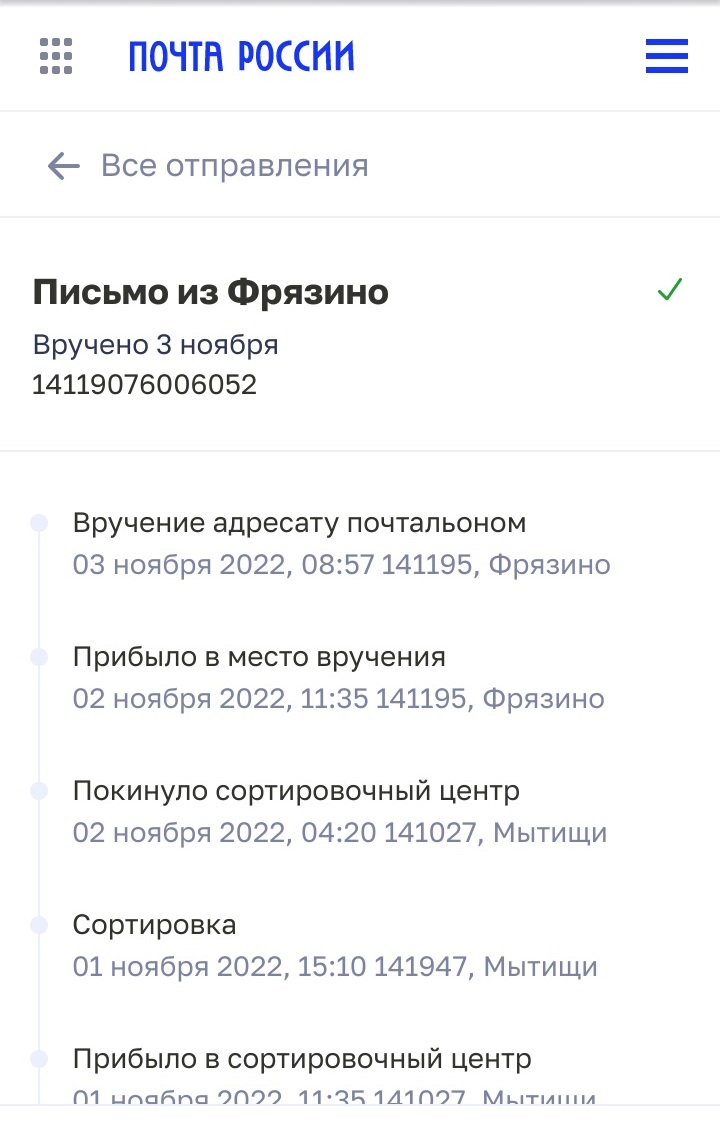Open the services grid icon
The image size is (720, 1124).
(x=56, y=56)
